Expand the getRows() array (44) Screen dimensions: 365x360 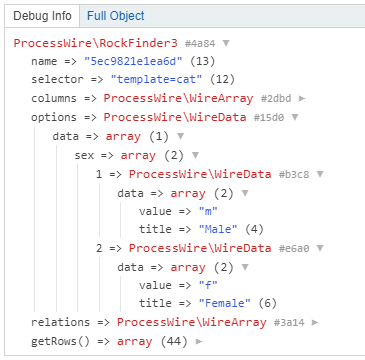tap(199, 341)
